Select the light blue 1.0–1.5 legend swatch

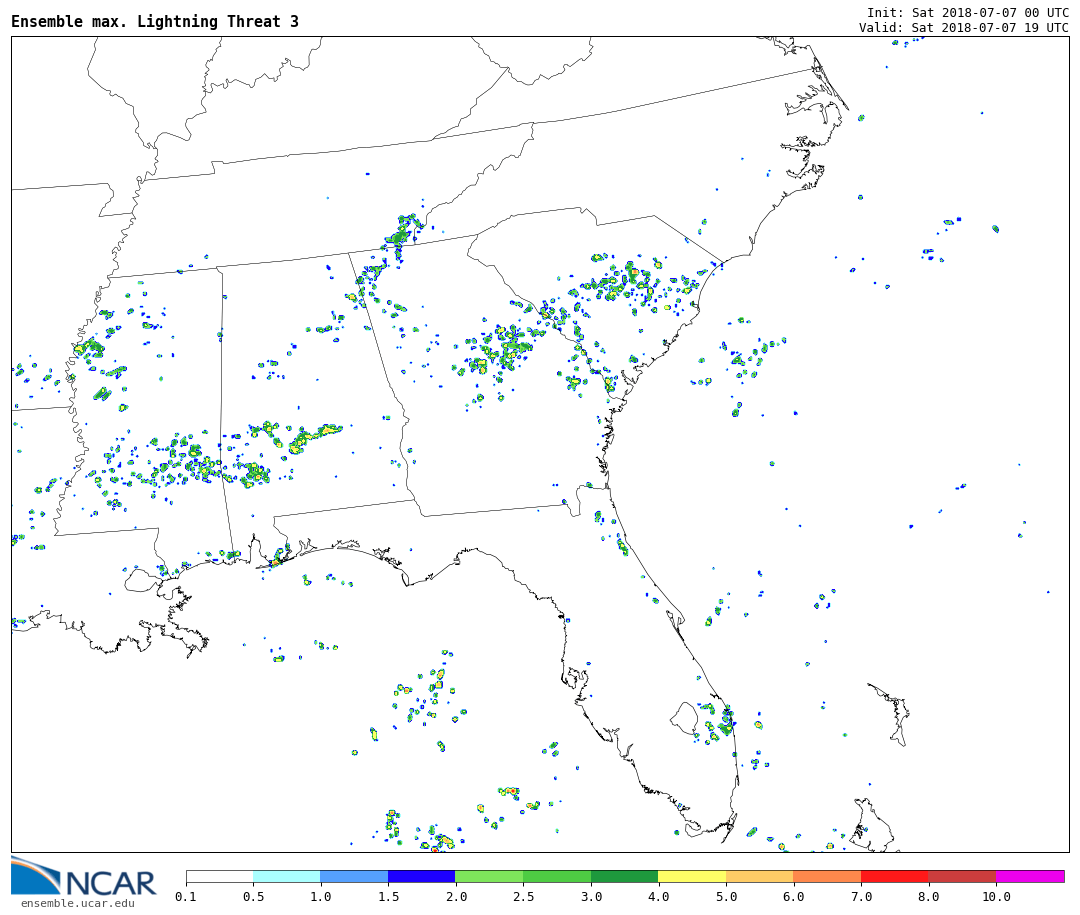point(354,876)
